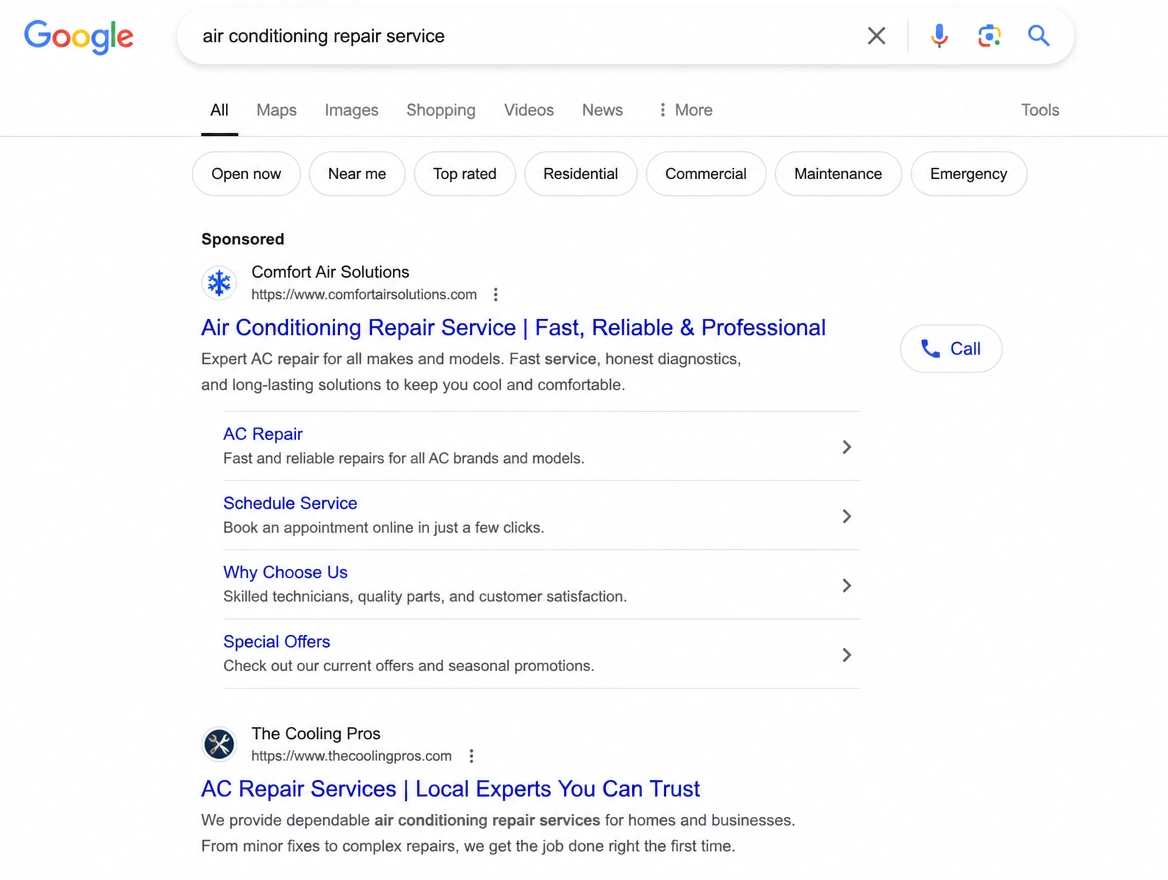Click Comfort Air Solutions snowflake favicon
This screenshot has width=1168, height=880.
(x=219, y=283)
